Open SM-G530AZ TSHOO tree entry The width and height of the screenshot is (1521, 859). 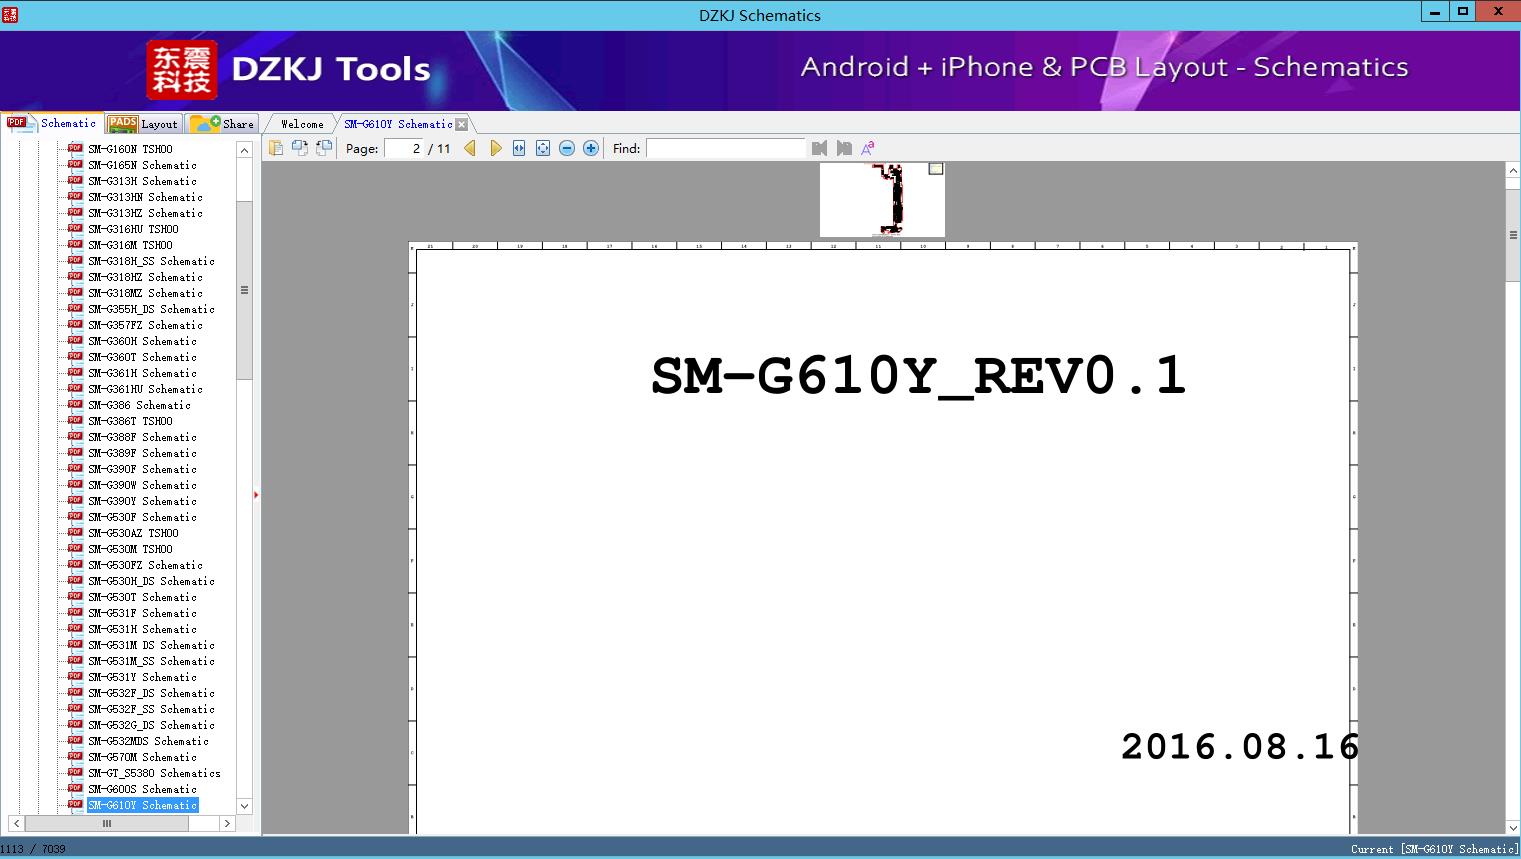coord(133,533)
